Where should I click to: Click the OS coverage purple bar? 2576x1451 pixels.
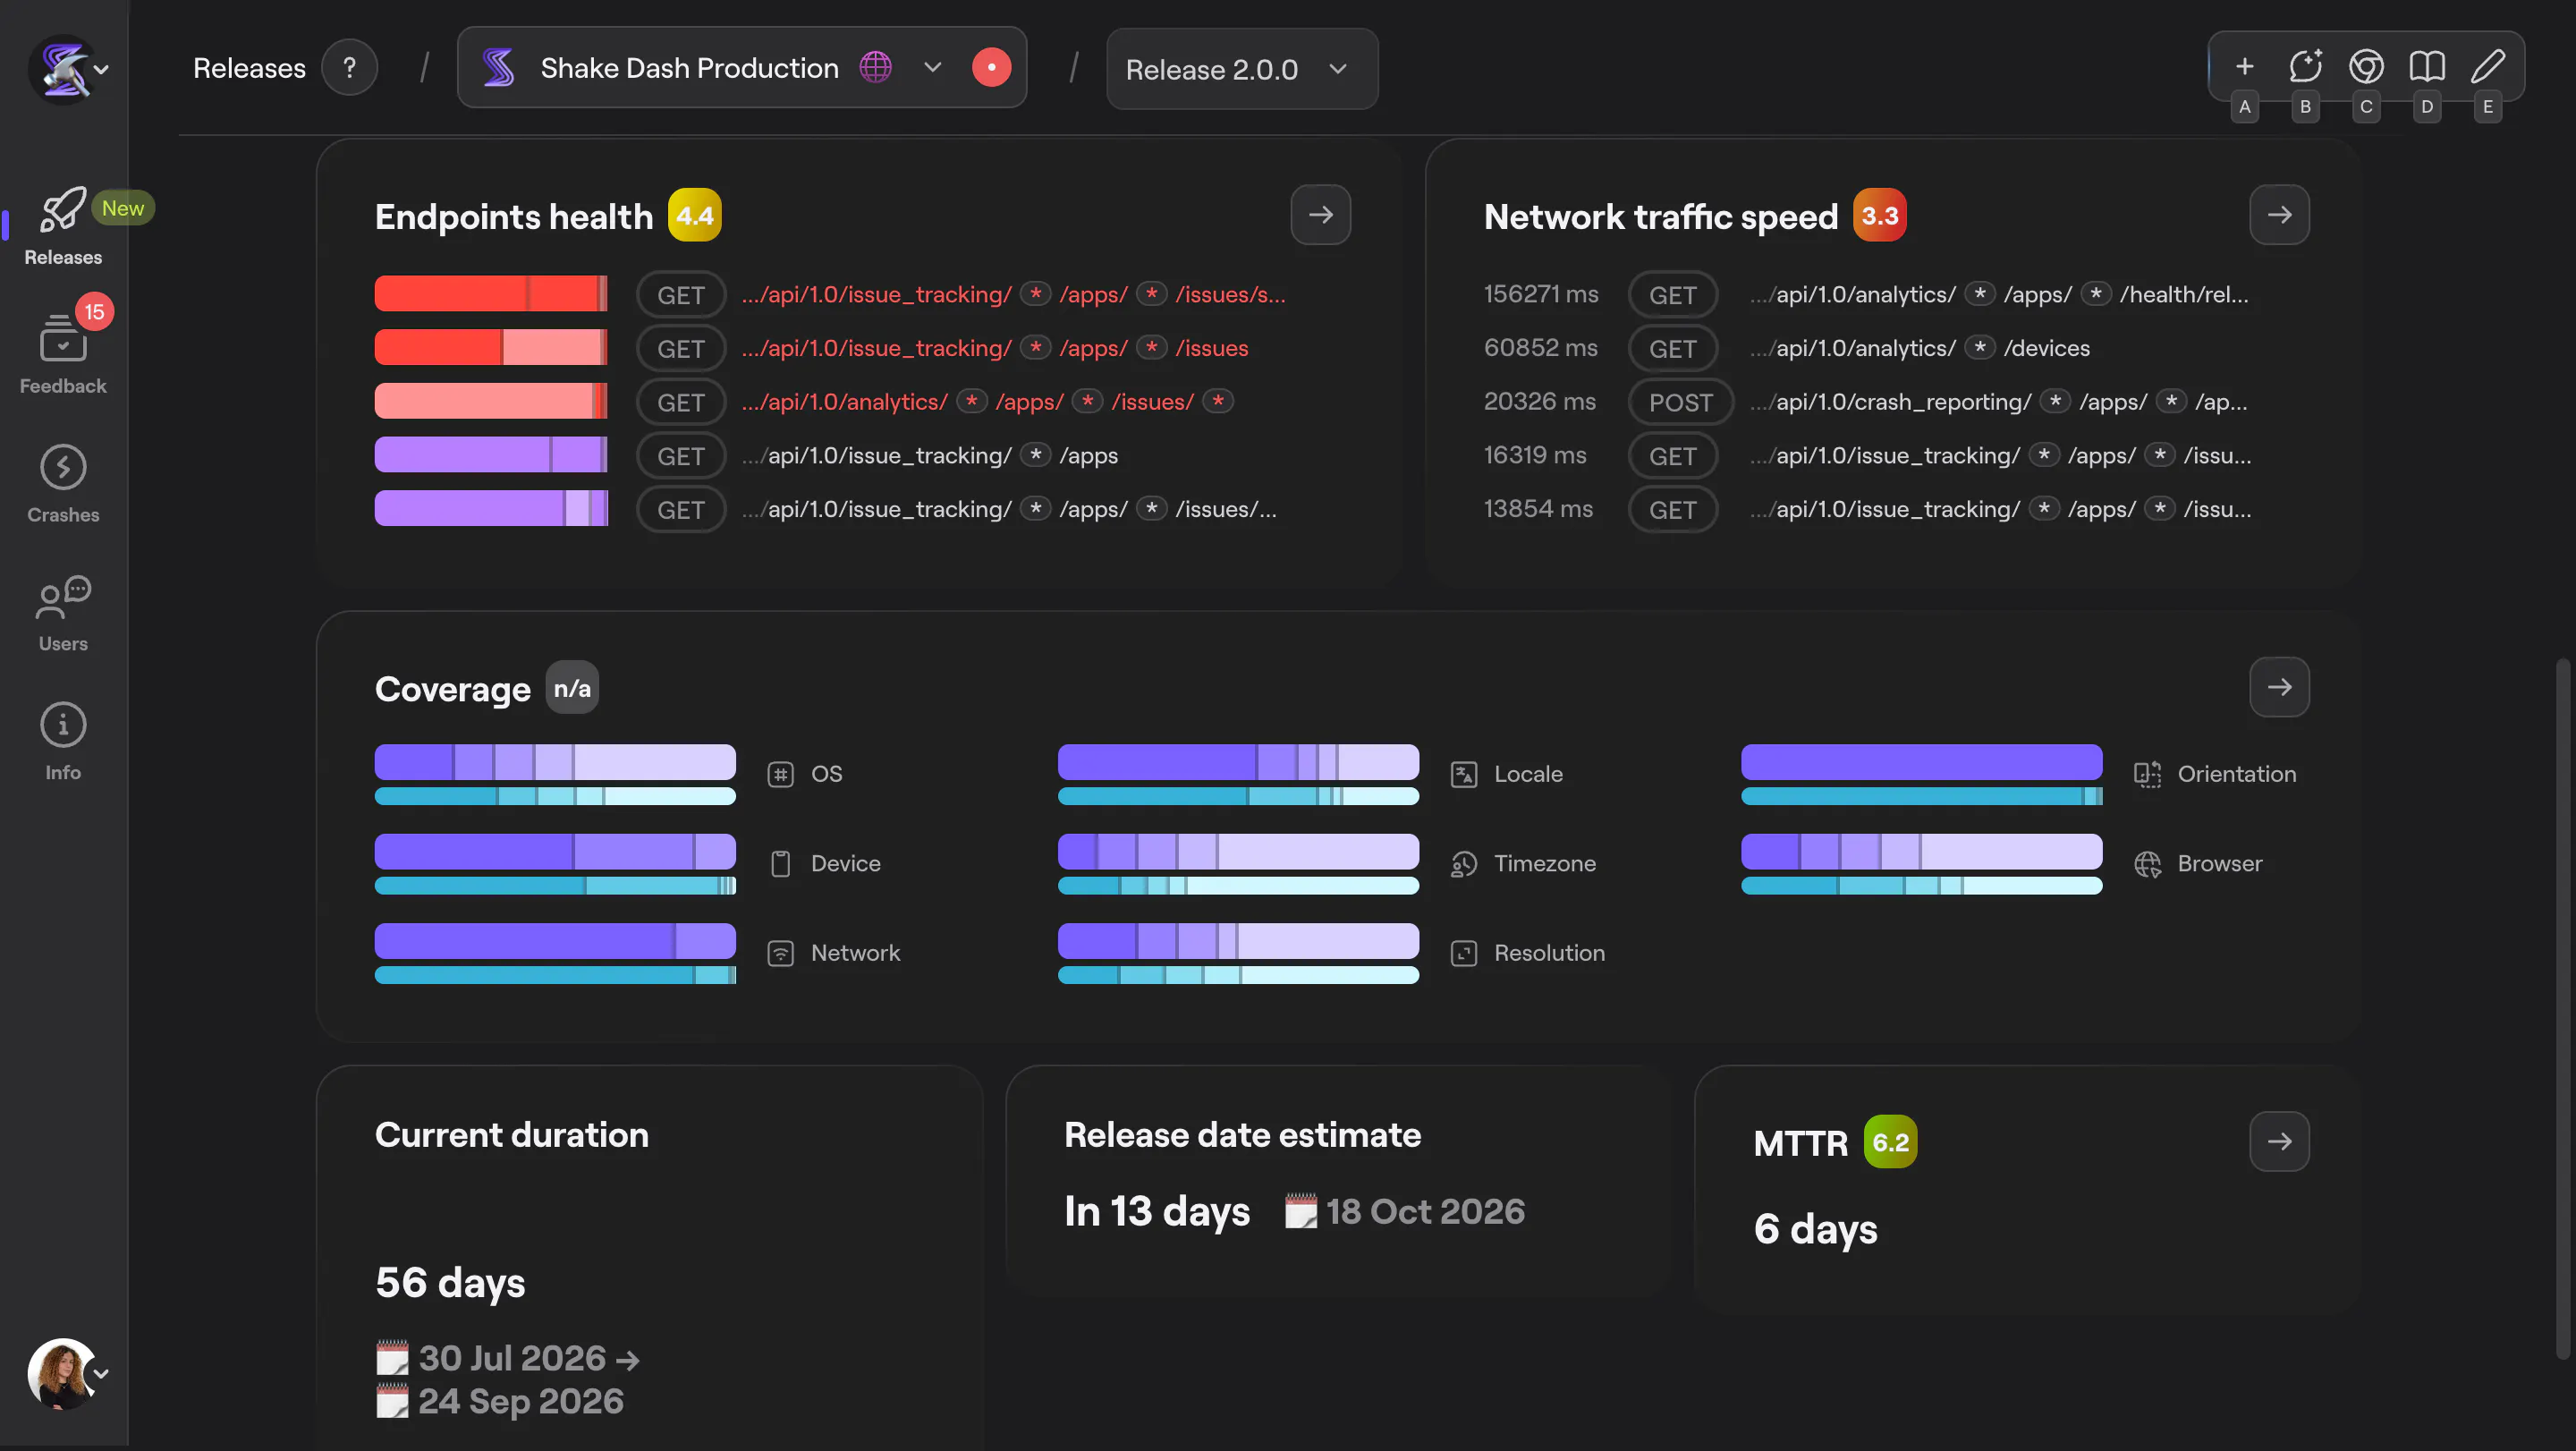555,762
